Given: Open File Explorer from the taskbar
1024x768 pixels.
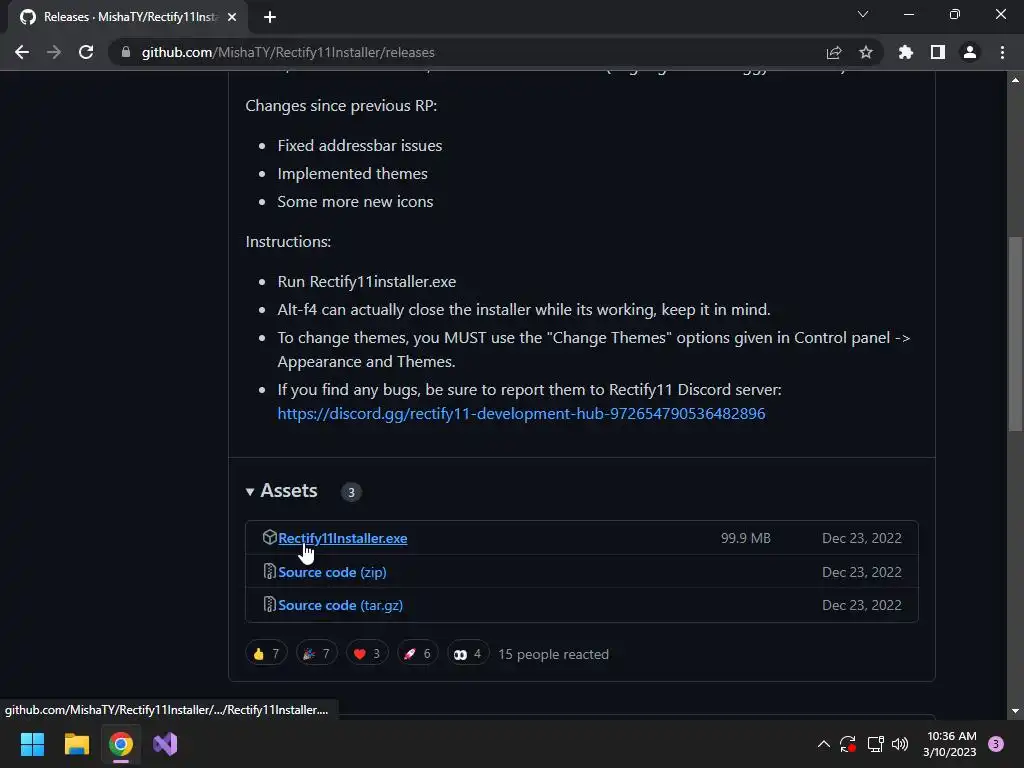Looking at the screenshot, I should coord(76,744).
